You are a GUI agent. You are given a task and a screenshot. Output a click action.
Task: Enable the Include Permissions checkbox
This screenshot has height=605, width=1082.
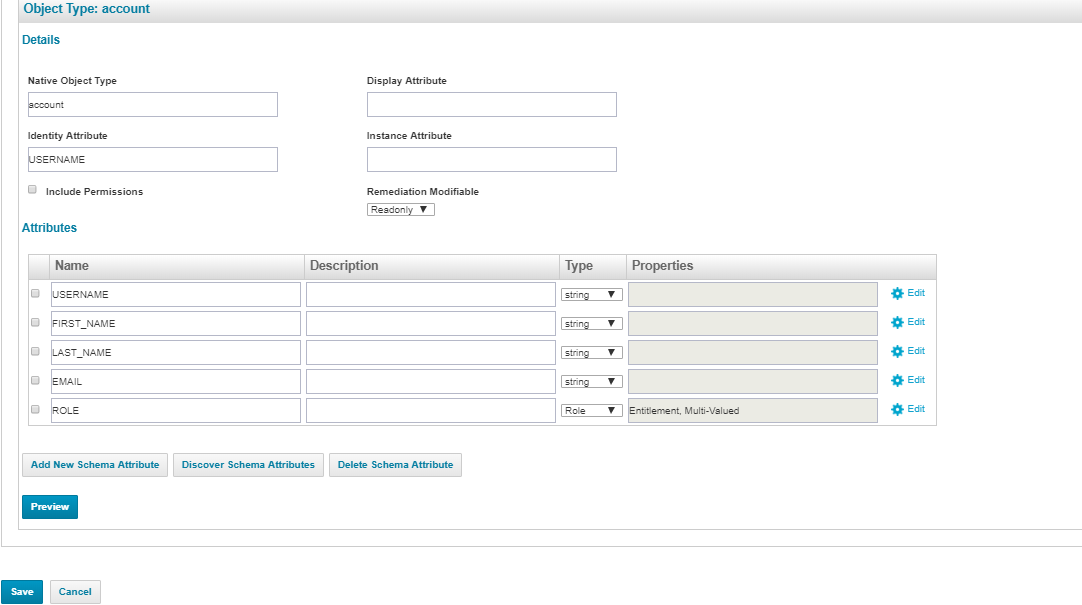32,189
